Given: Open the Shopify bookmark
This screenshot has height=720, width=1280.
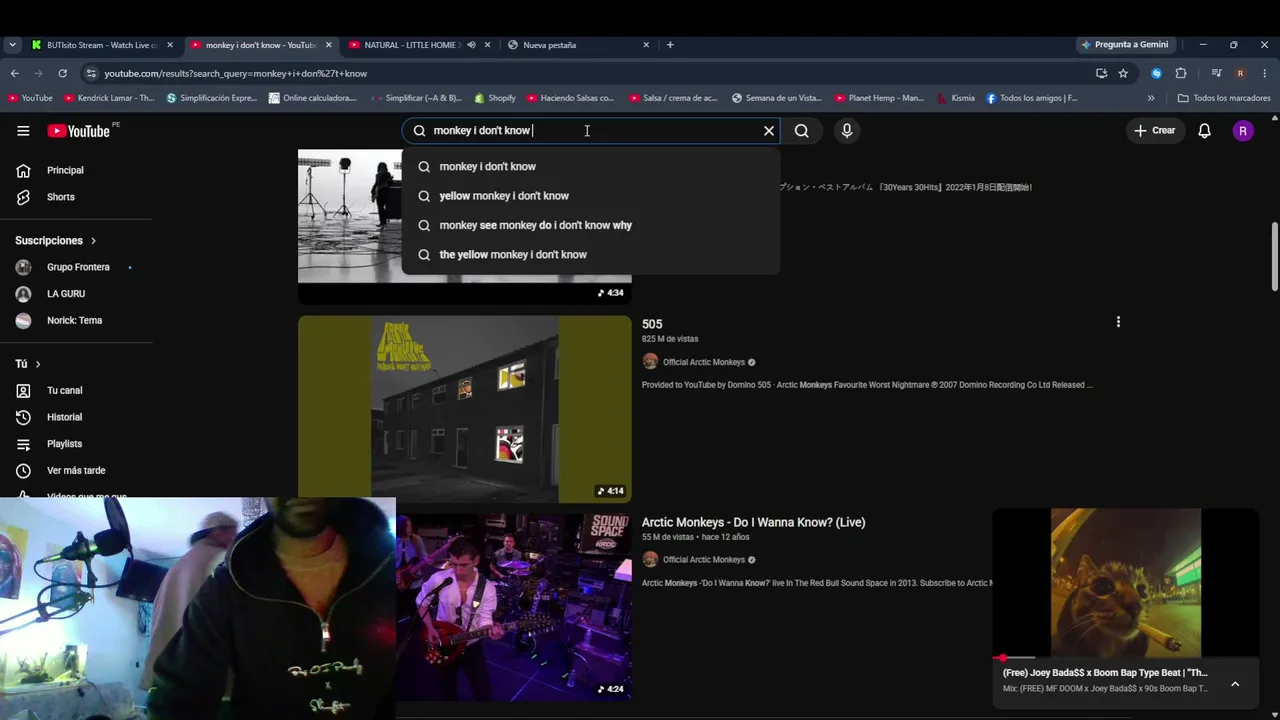Looking at the screenshot, I should click(495, 98).
